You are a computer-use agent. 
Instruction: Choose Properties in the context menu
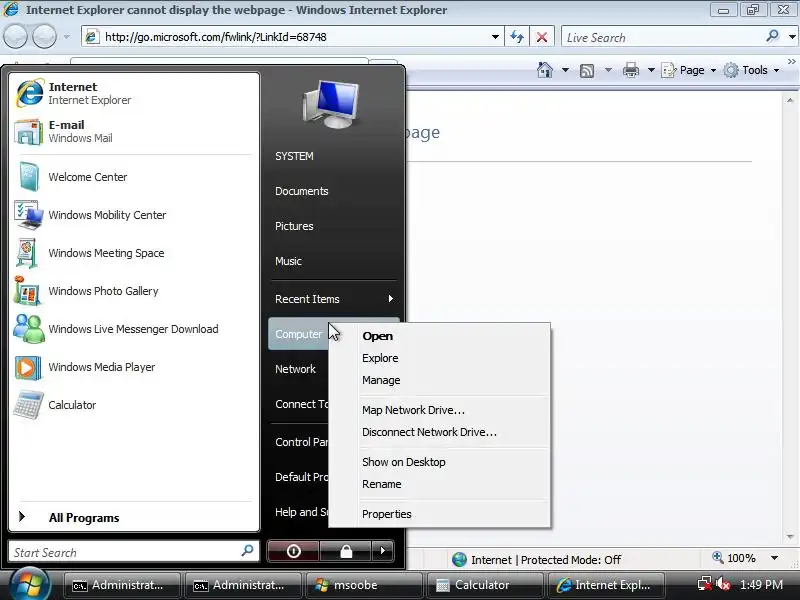(x=439, y=514)
